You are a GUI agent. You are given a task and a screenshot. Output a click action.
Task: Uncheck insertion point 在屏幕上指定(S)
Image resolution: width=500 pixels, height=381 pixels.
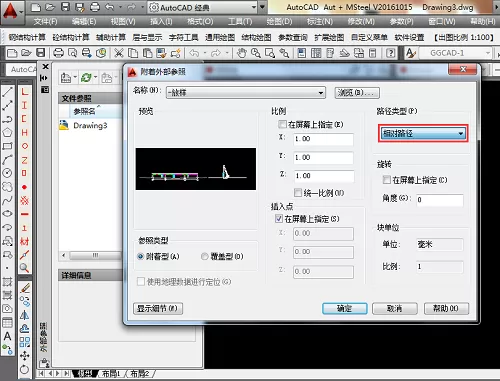279,219
